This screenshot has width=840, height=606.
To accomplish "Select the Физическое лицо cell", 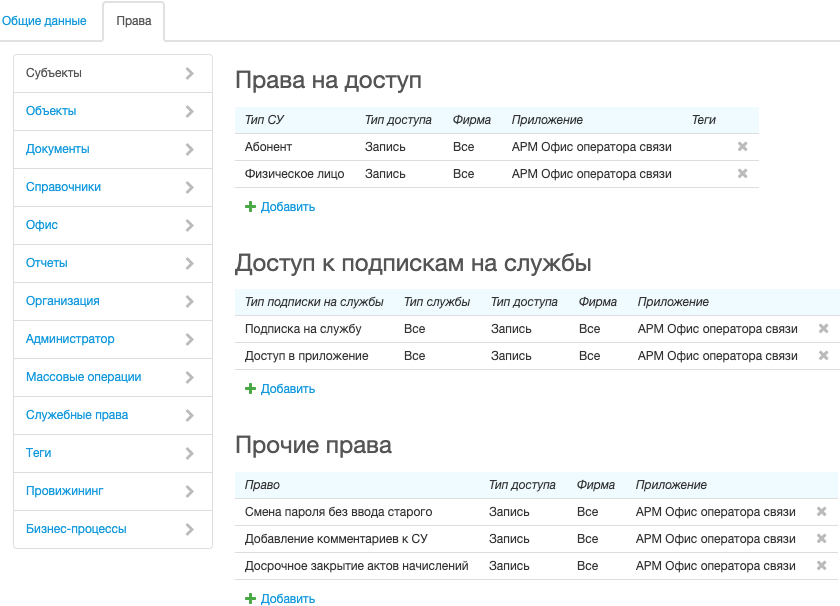I will (x=294, y=174).
